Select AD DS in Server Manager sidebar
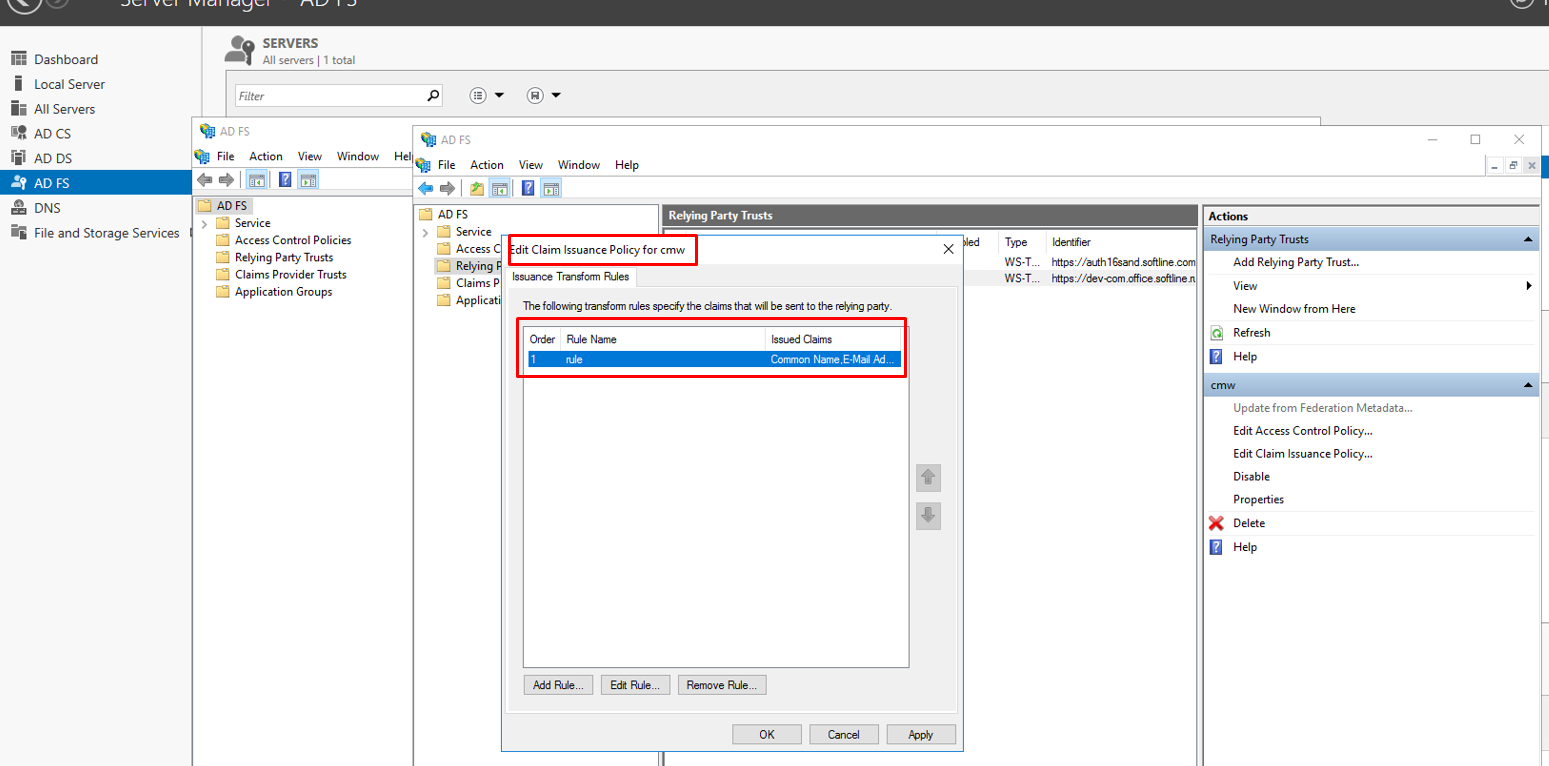The image size is (1549, 766). tap(52, 158)
